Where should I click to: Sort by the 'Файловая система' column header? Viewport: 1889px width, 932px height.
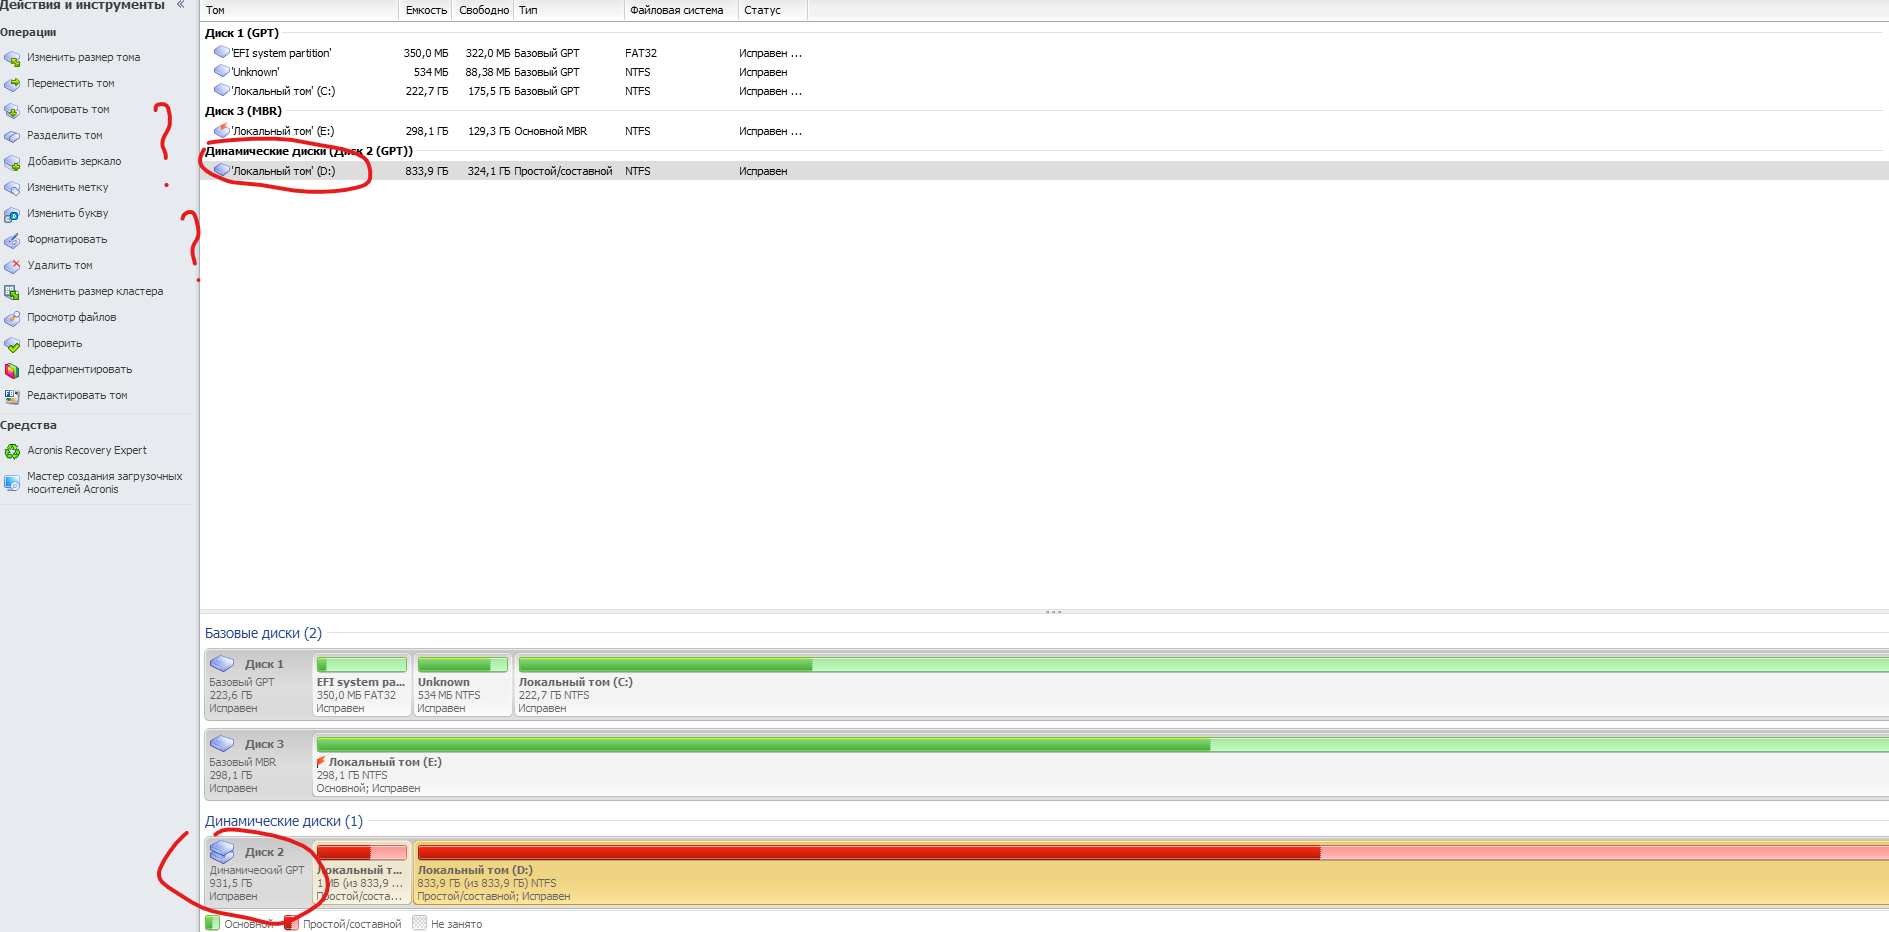pyautogui.click(x=681, y=10)
